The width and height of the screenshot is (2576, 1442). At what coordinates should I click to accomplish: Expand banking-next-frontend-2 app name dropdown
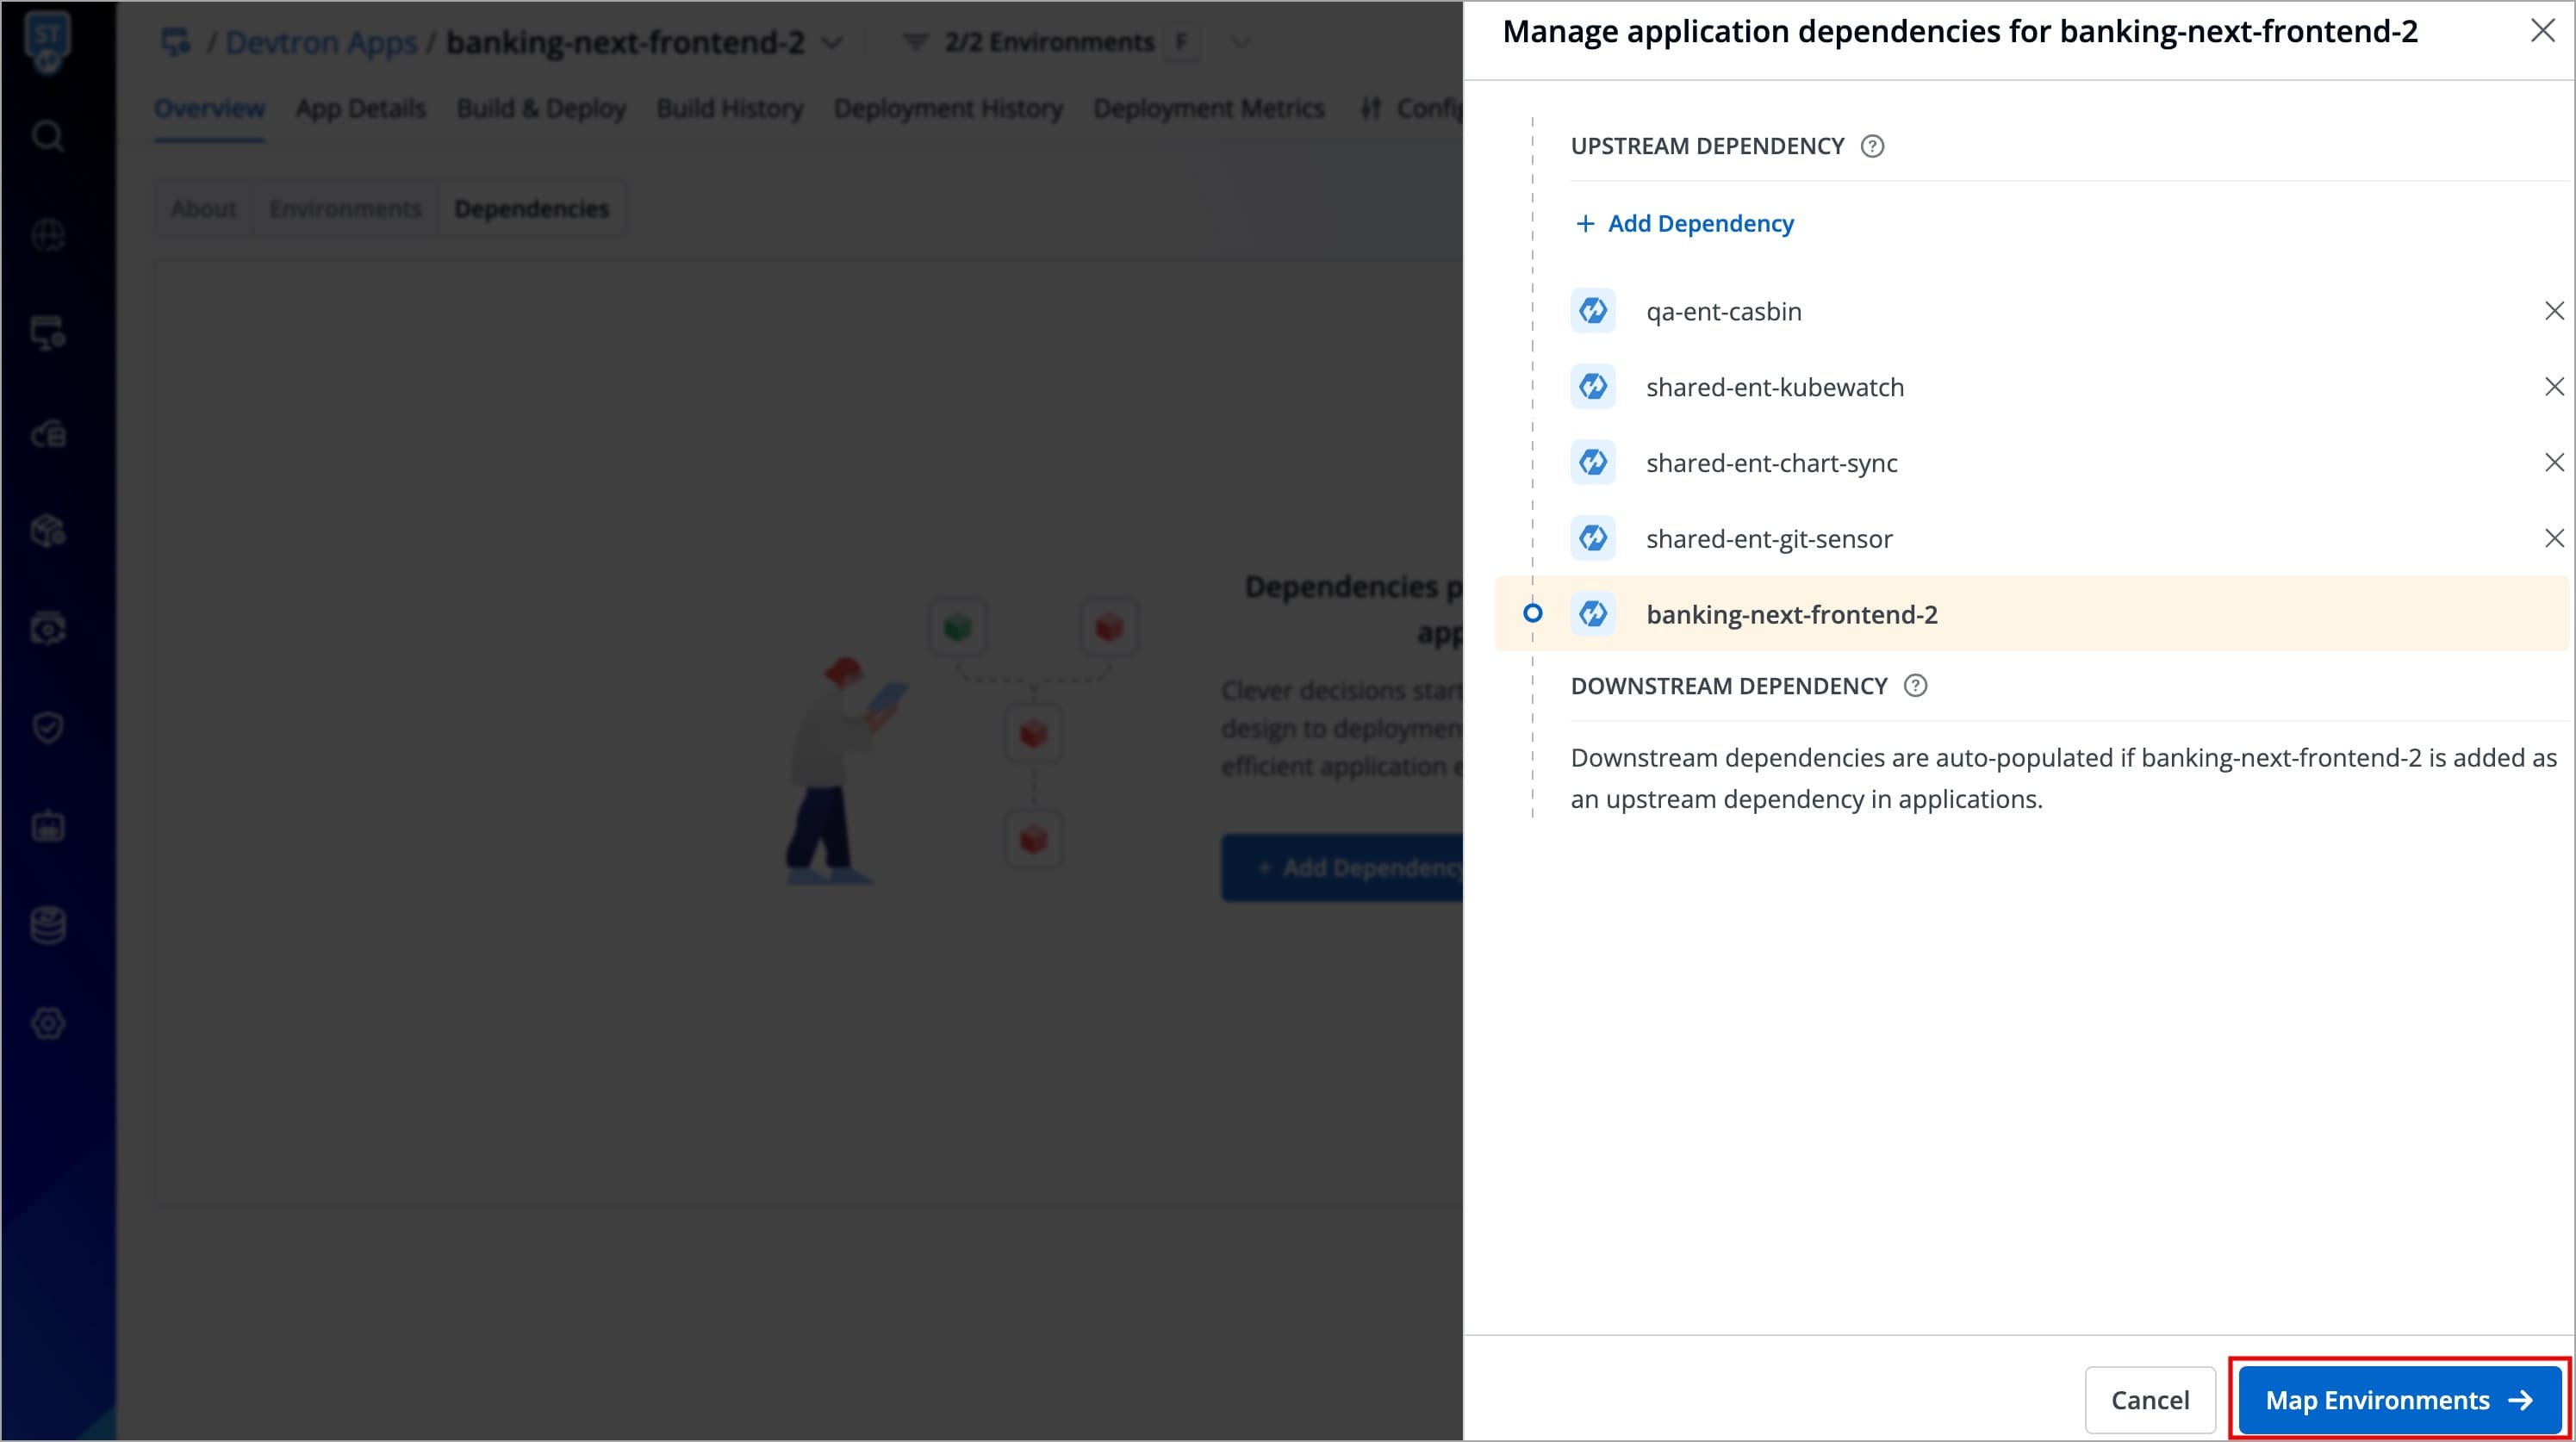832,43
